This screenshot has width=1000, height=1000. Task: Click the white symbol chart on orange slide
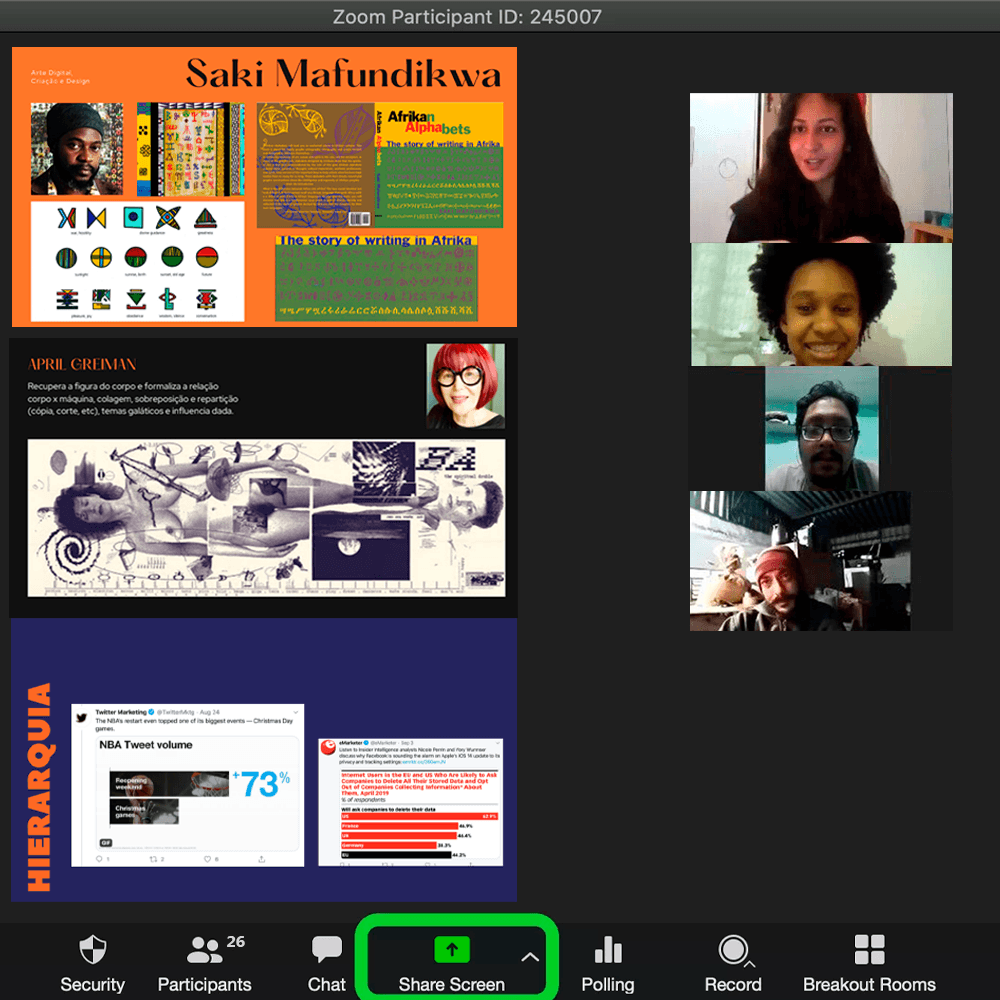137,261
